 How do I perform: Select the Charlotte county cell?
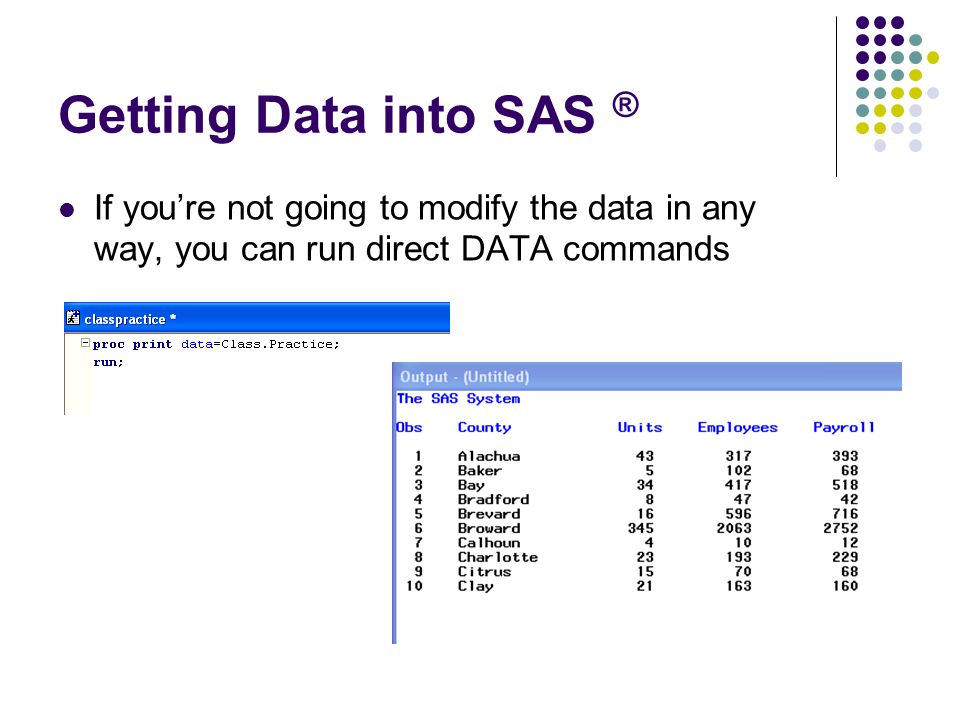click(x=498, y=557)
